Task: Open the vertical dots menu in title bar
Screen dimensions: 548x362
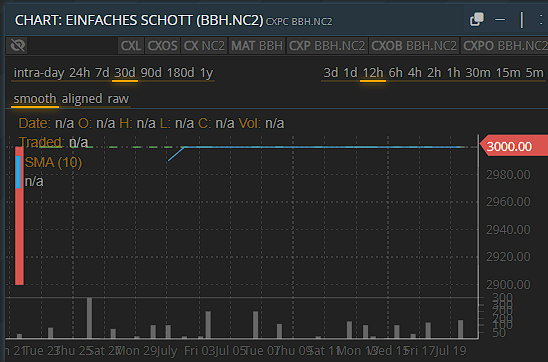Action: (541, 20)
